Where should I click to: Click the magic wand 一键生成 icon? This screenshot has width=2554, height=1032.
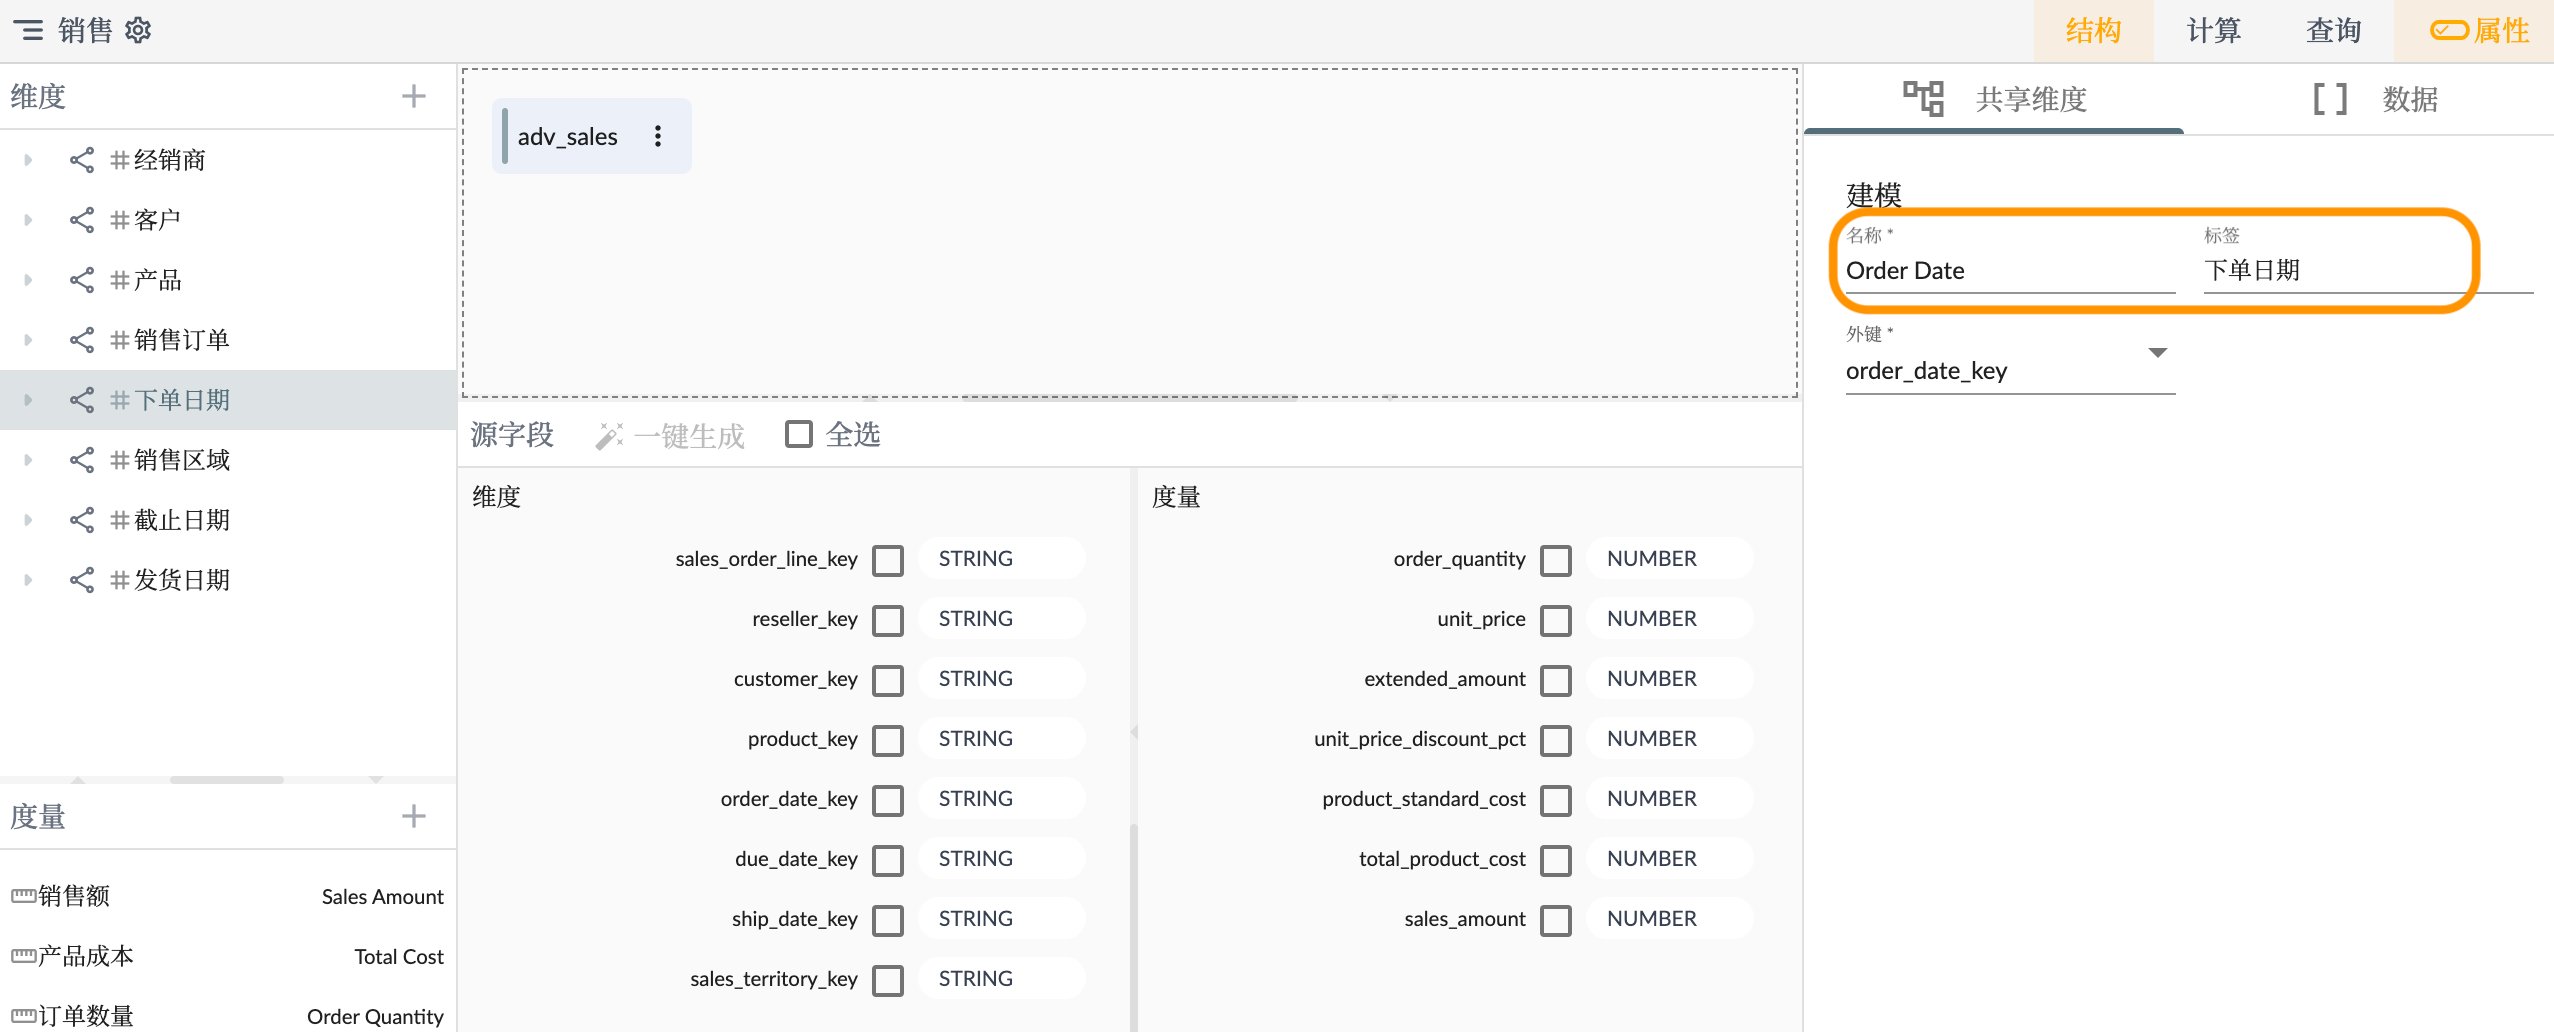tap(608, 436)
